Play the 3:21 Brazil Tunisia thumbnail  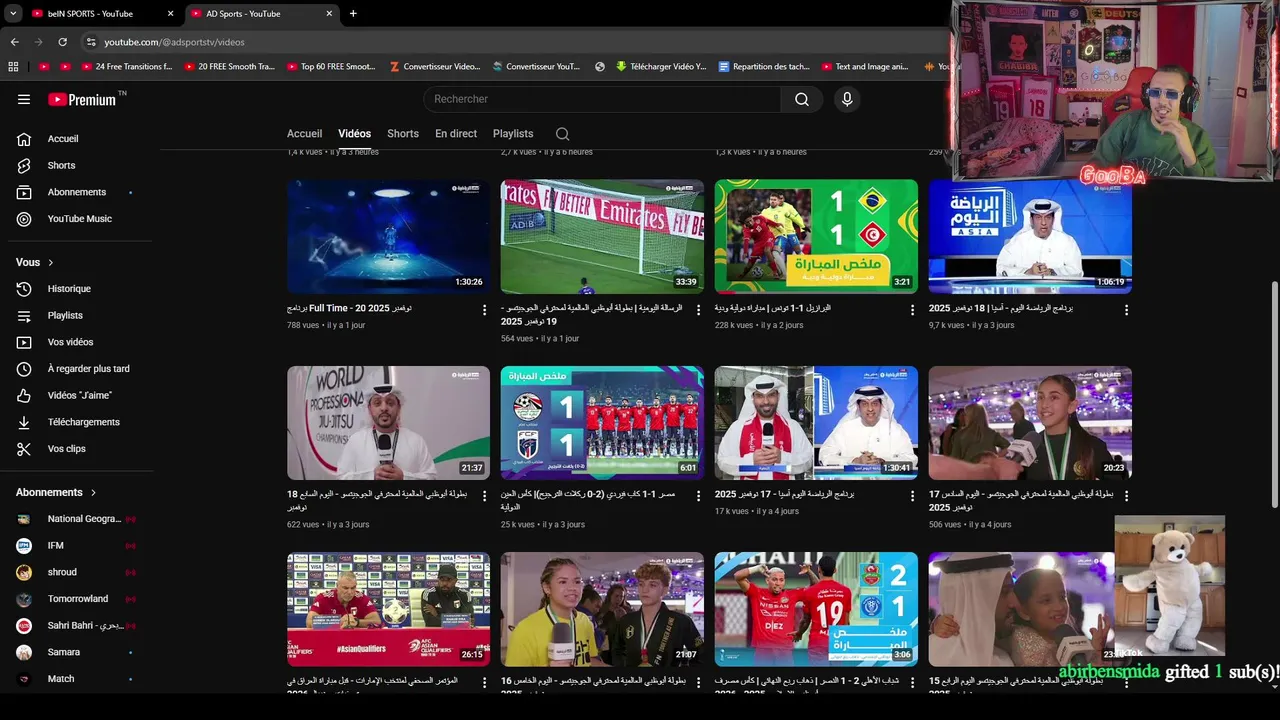[816, 236]
